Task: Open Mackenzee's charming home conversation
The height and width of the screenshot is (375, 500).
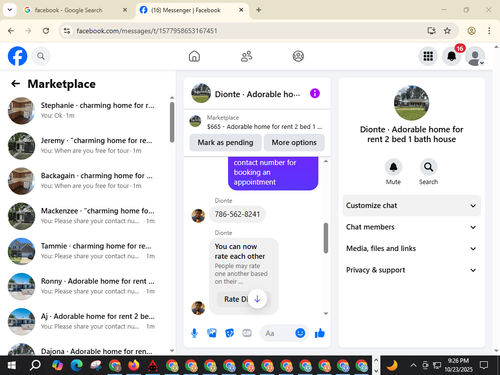Action: coord(87,216)
